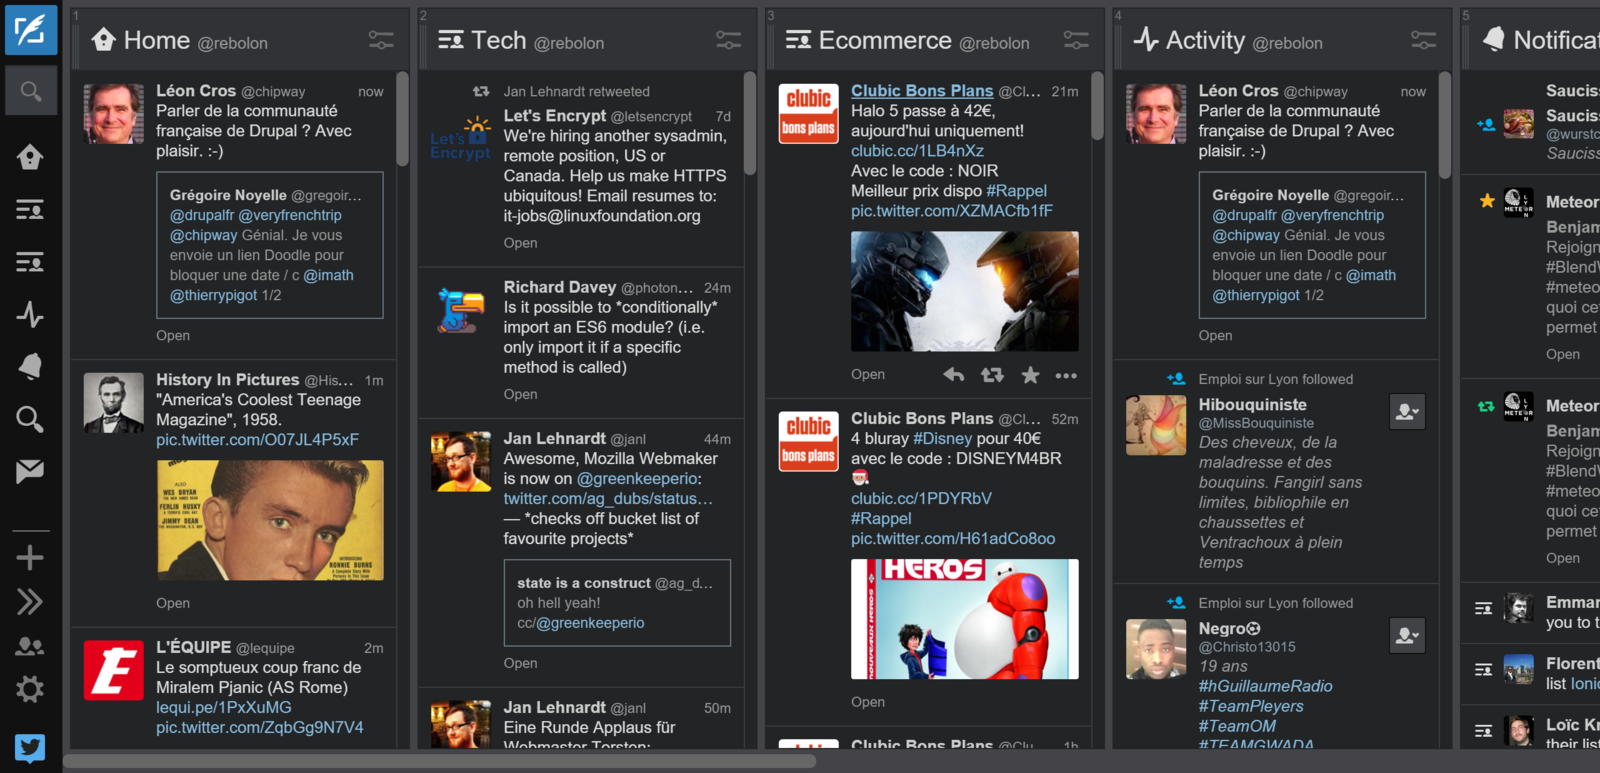Expand the sidebar with double-arrow icon
This screenshot has height=773, width=1600.
[30, 601]
